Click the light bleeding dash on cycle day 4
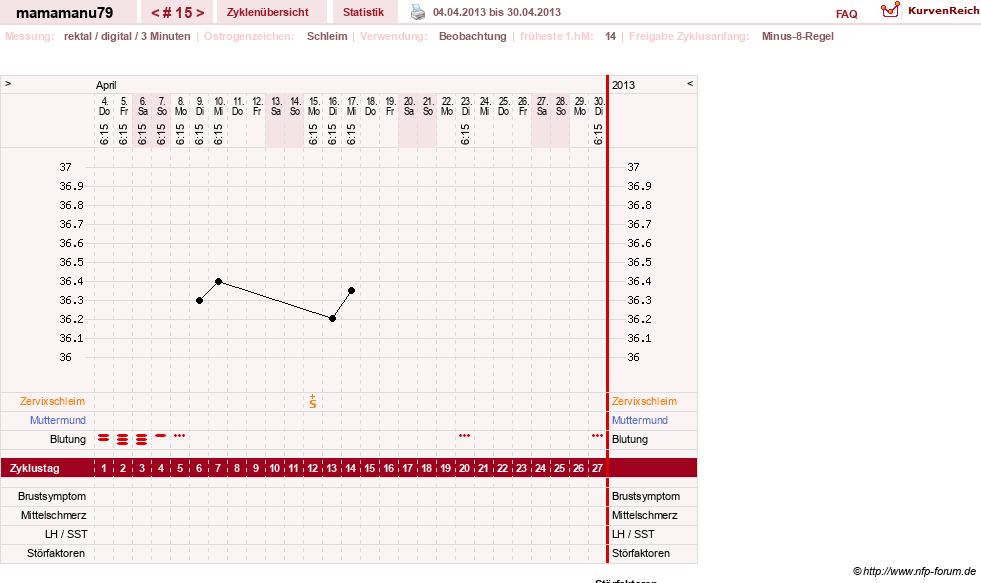 click(x=161, y=435)
